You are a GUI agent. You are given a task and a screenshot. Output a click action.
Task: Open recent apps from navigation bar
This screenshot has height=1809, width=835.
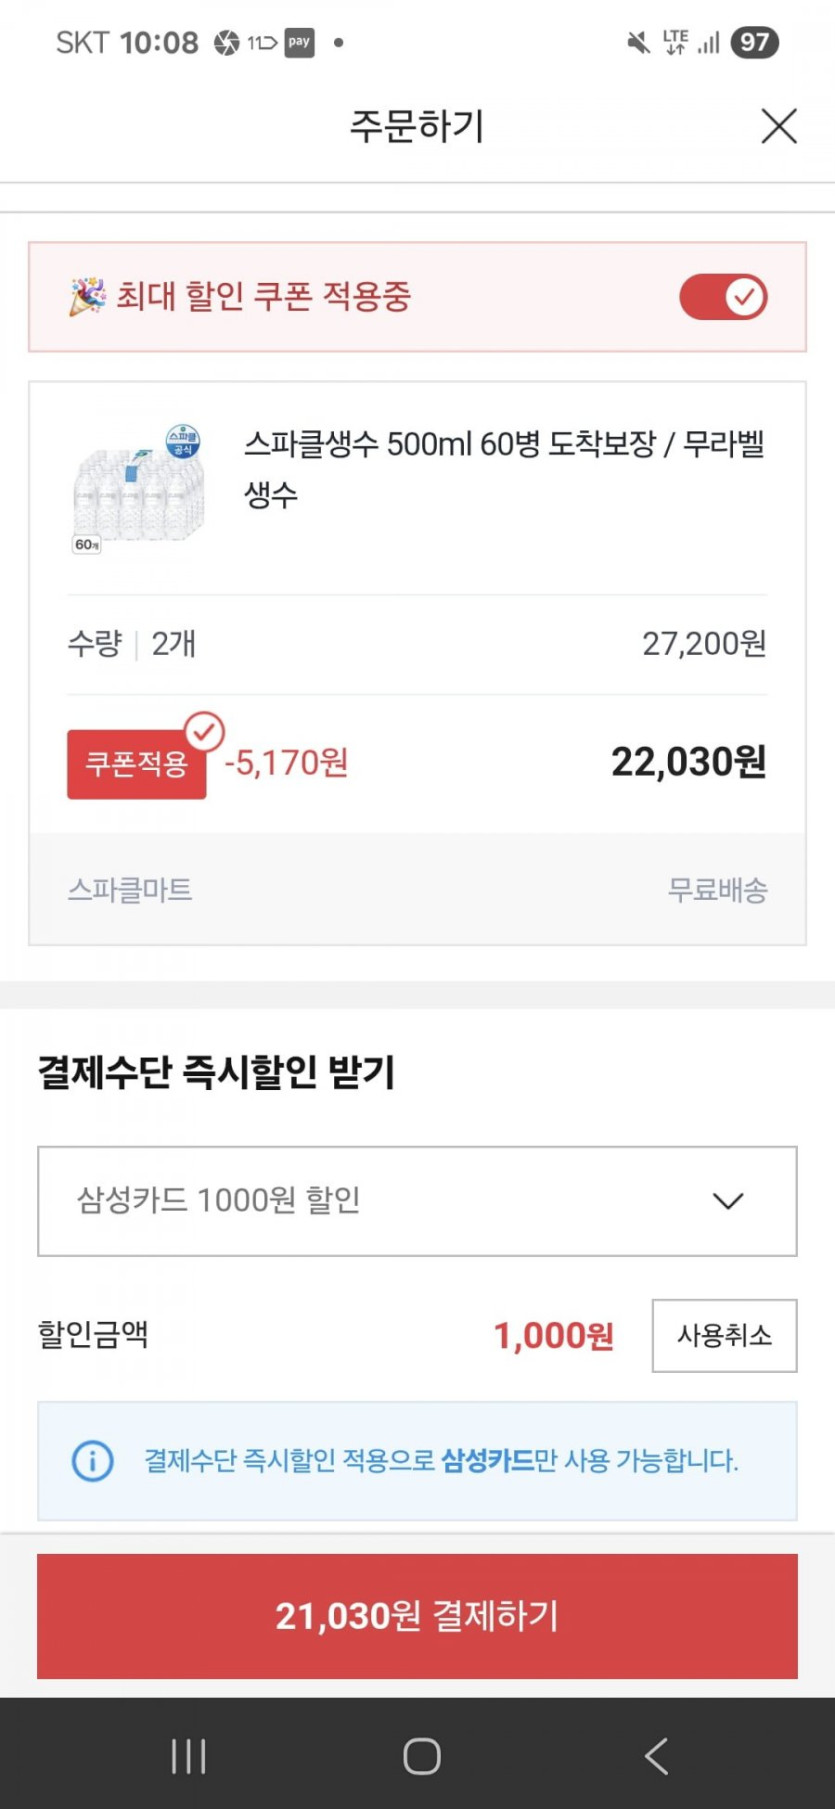click(x=188, y=1756)
